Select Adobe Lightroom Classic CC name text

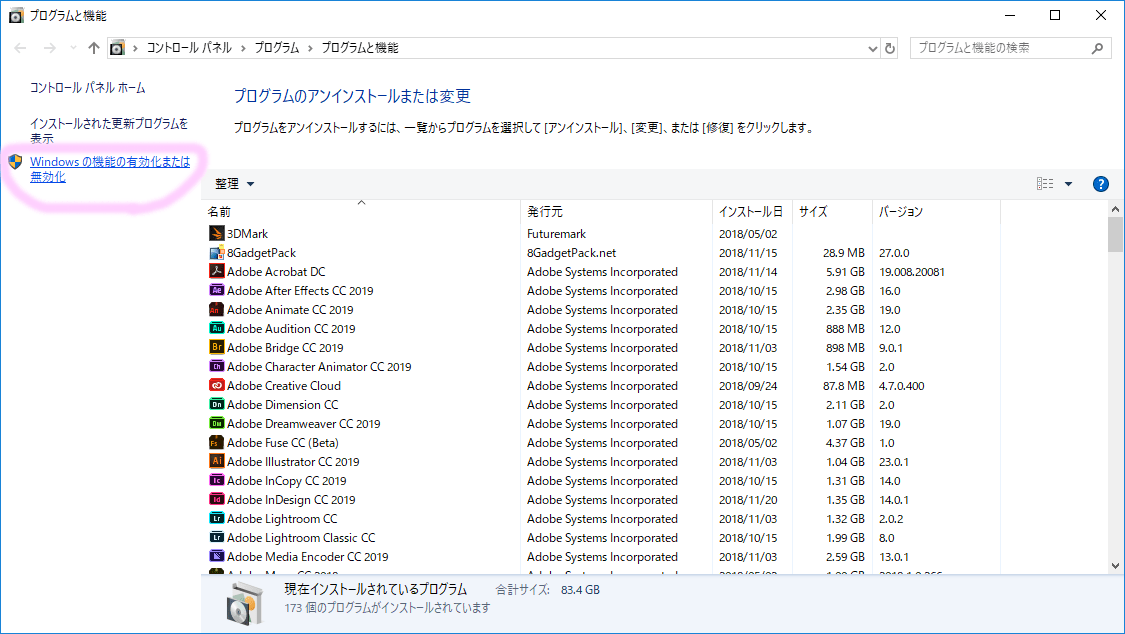point(301,538)
